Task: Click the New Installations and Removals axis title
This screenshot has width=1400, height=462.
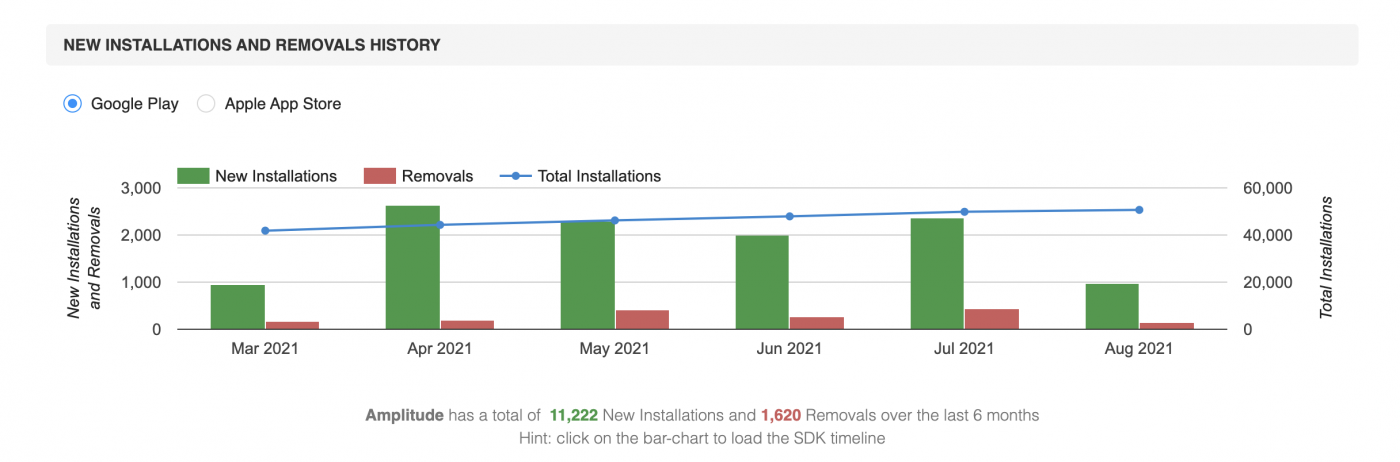Action: (x=84, y=258)
